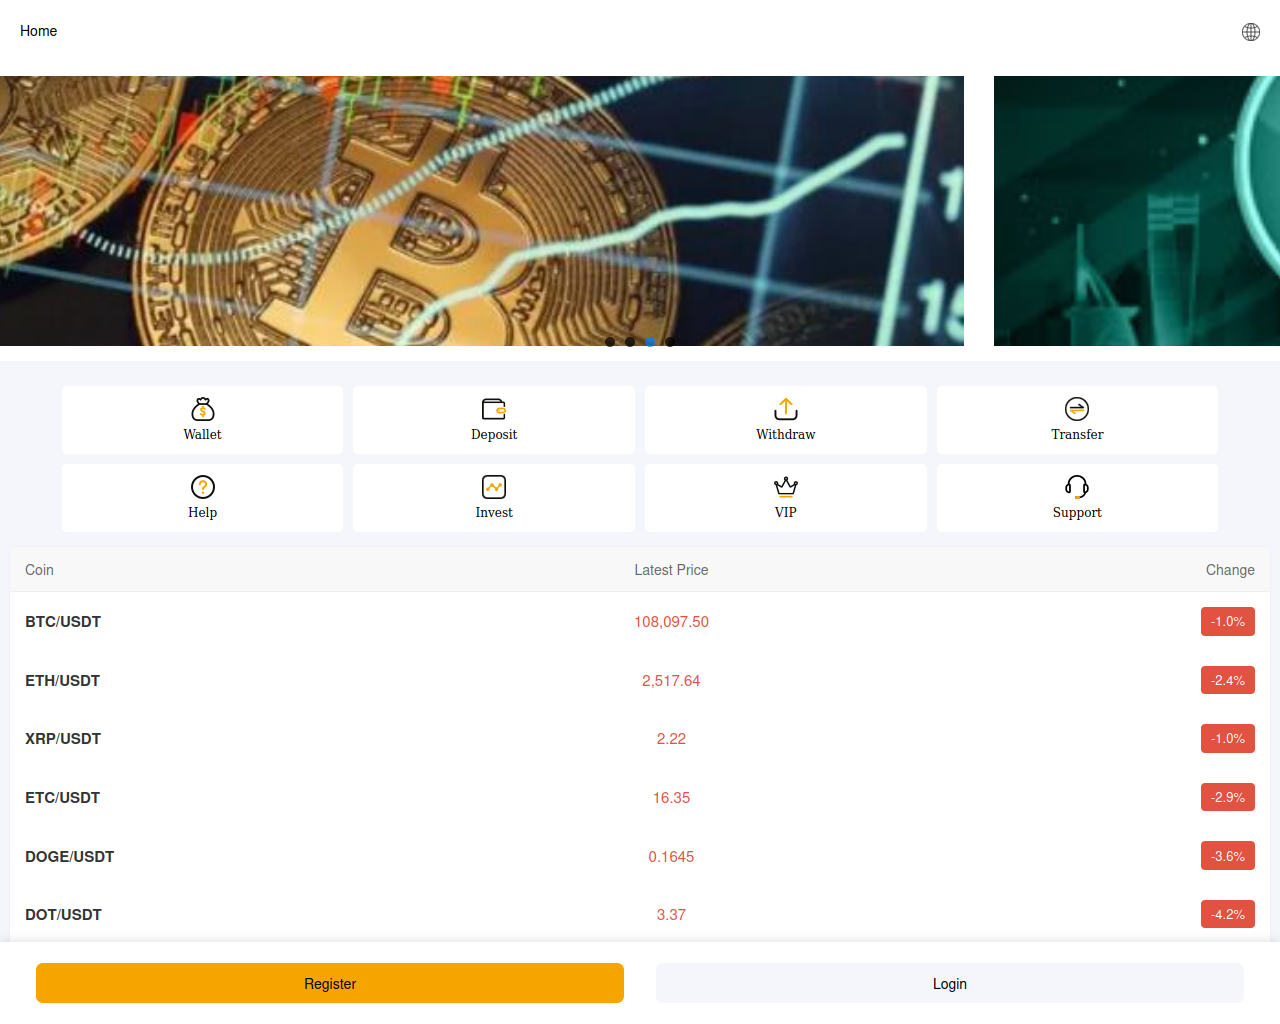Click the -2.9% change badge
This screenshot has height=1024, width=1280.
pos(1228,798)
